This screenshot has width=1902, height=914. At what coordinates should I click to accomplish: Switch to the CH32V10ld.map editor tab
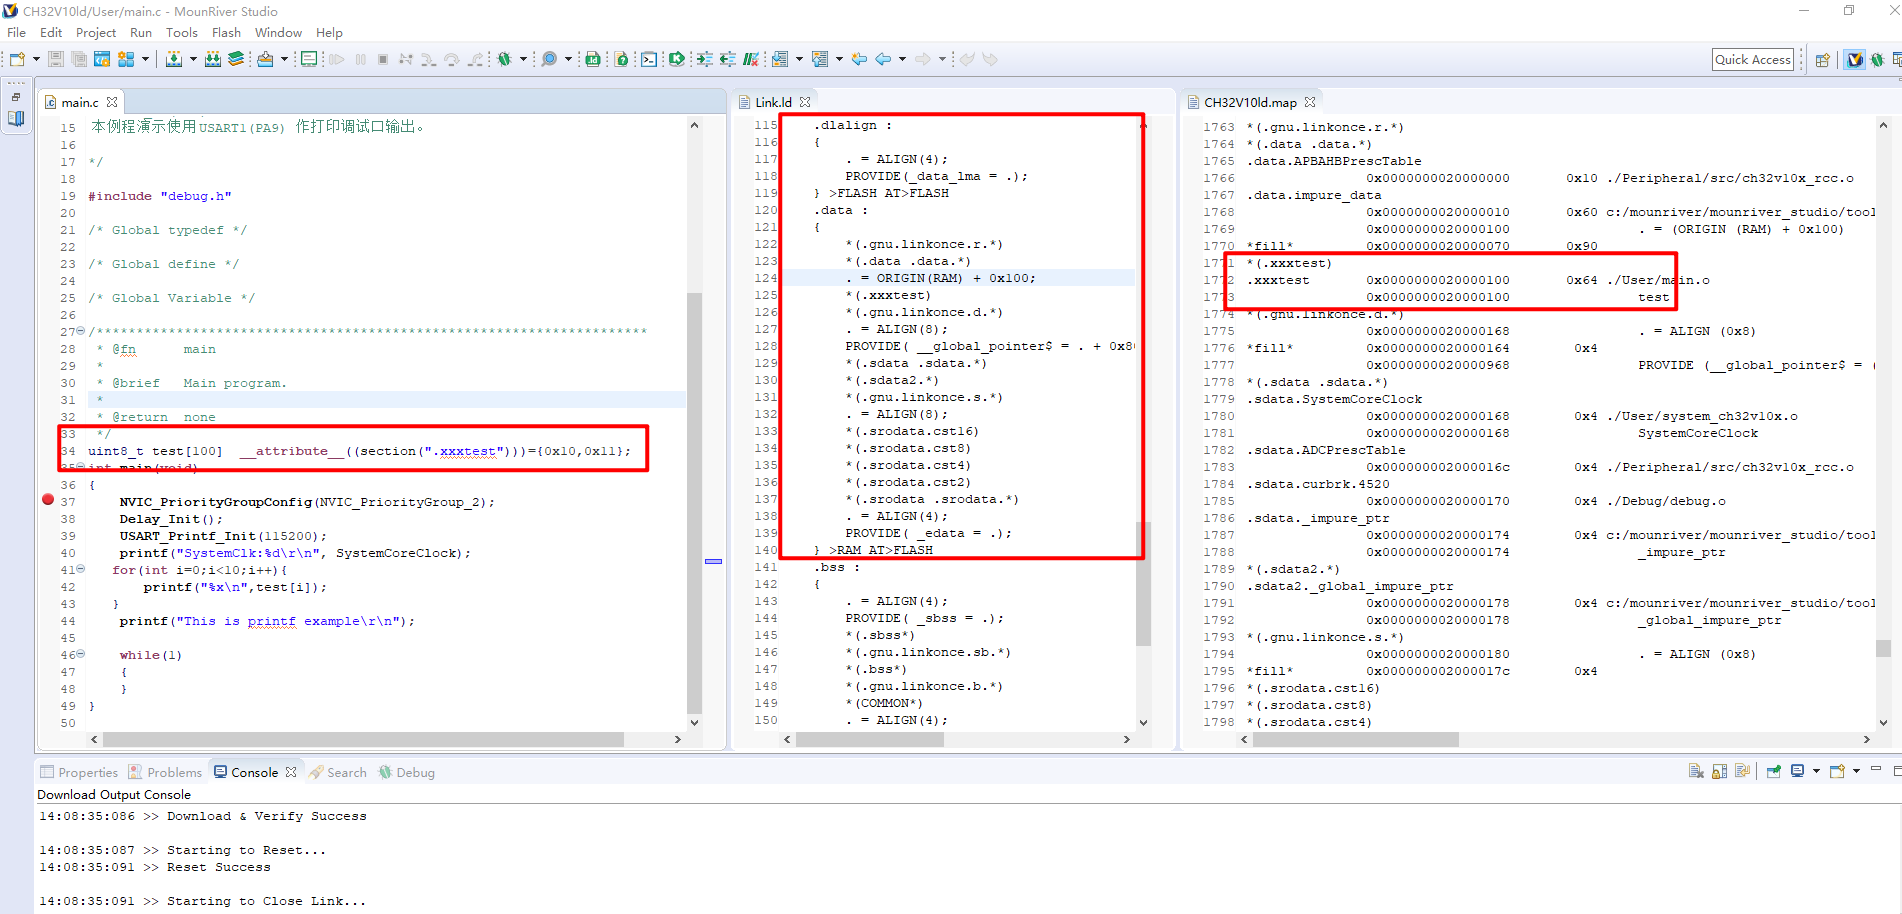coord(1250,102)
